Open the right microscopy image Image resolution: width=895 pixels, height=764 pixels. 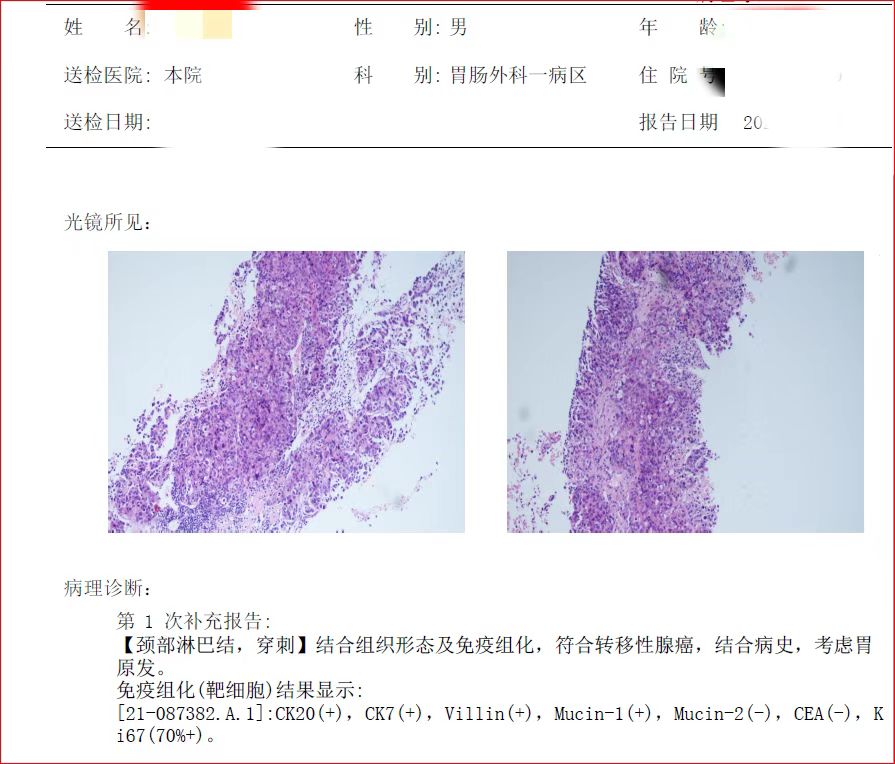coord(686,390)
